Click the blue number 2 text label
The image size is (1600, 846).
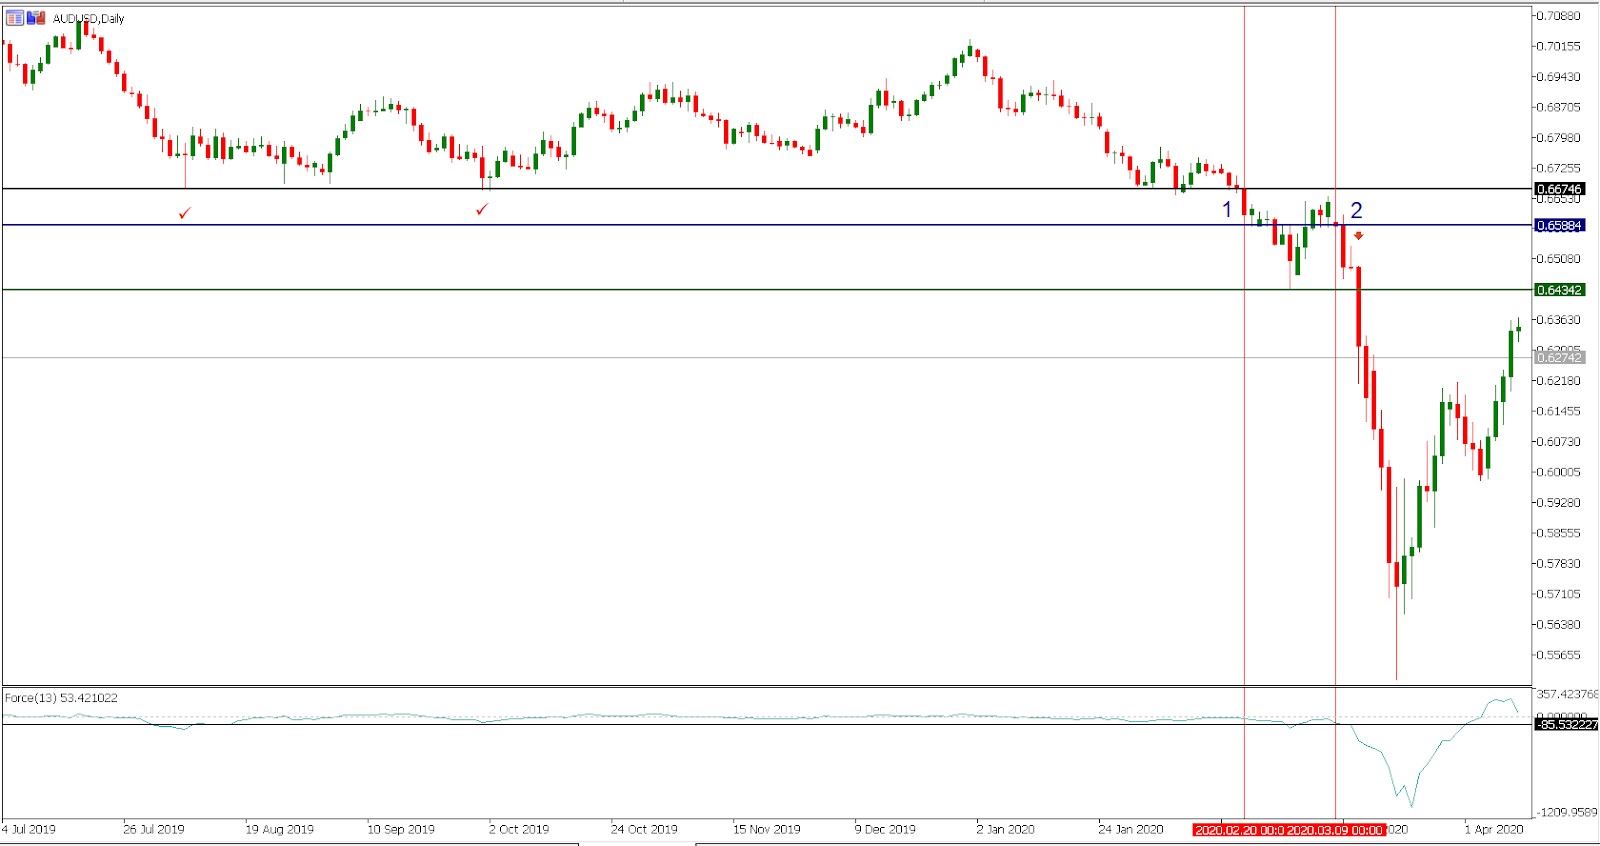tap(1356, 210)
